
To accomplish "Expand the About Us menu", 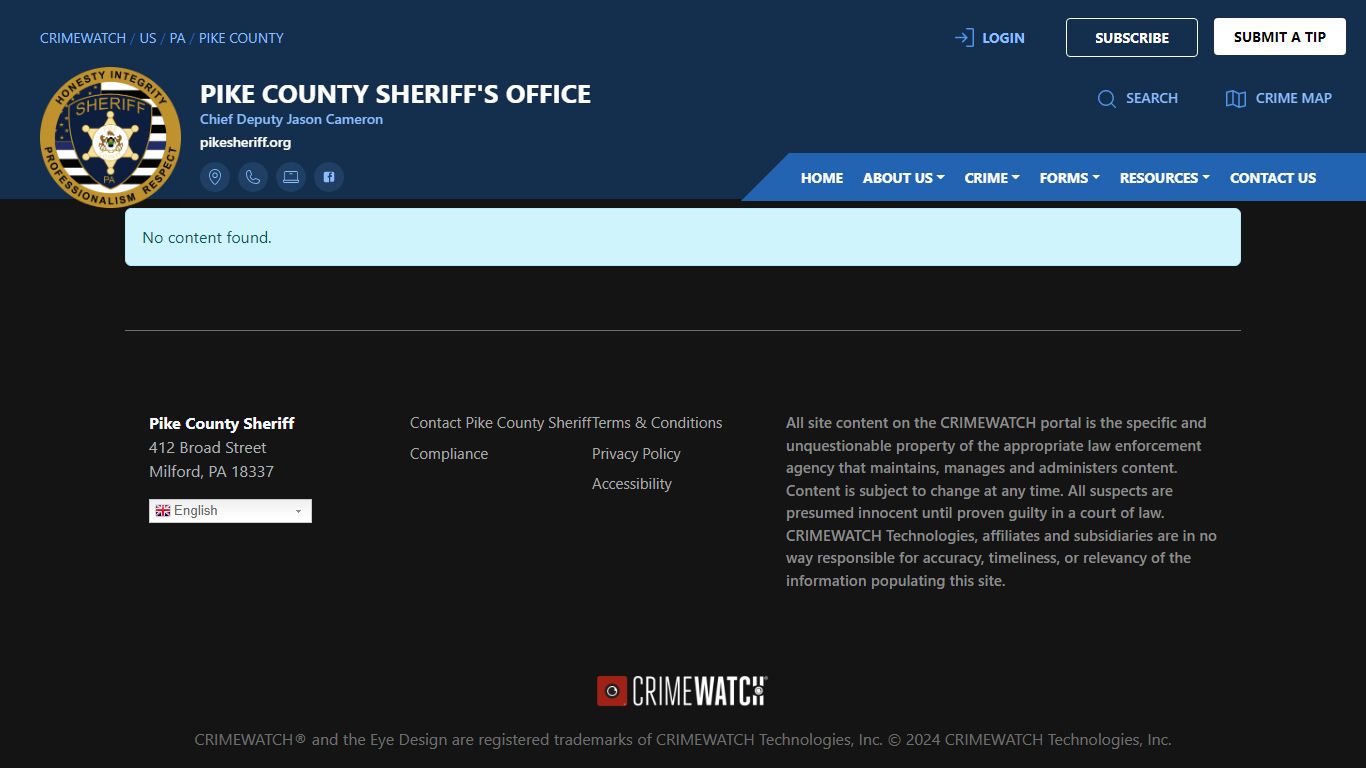I will coord(903,178).
